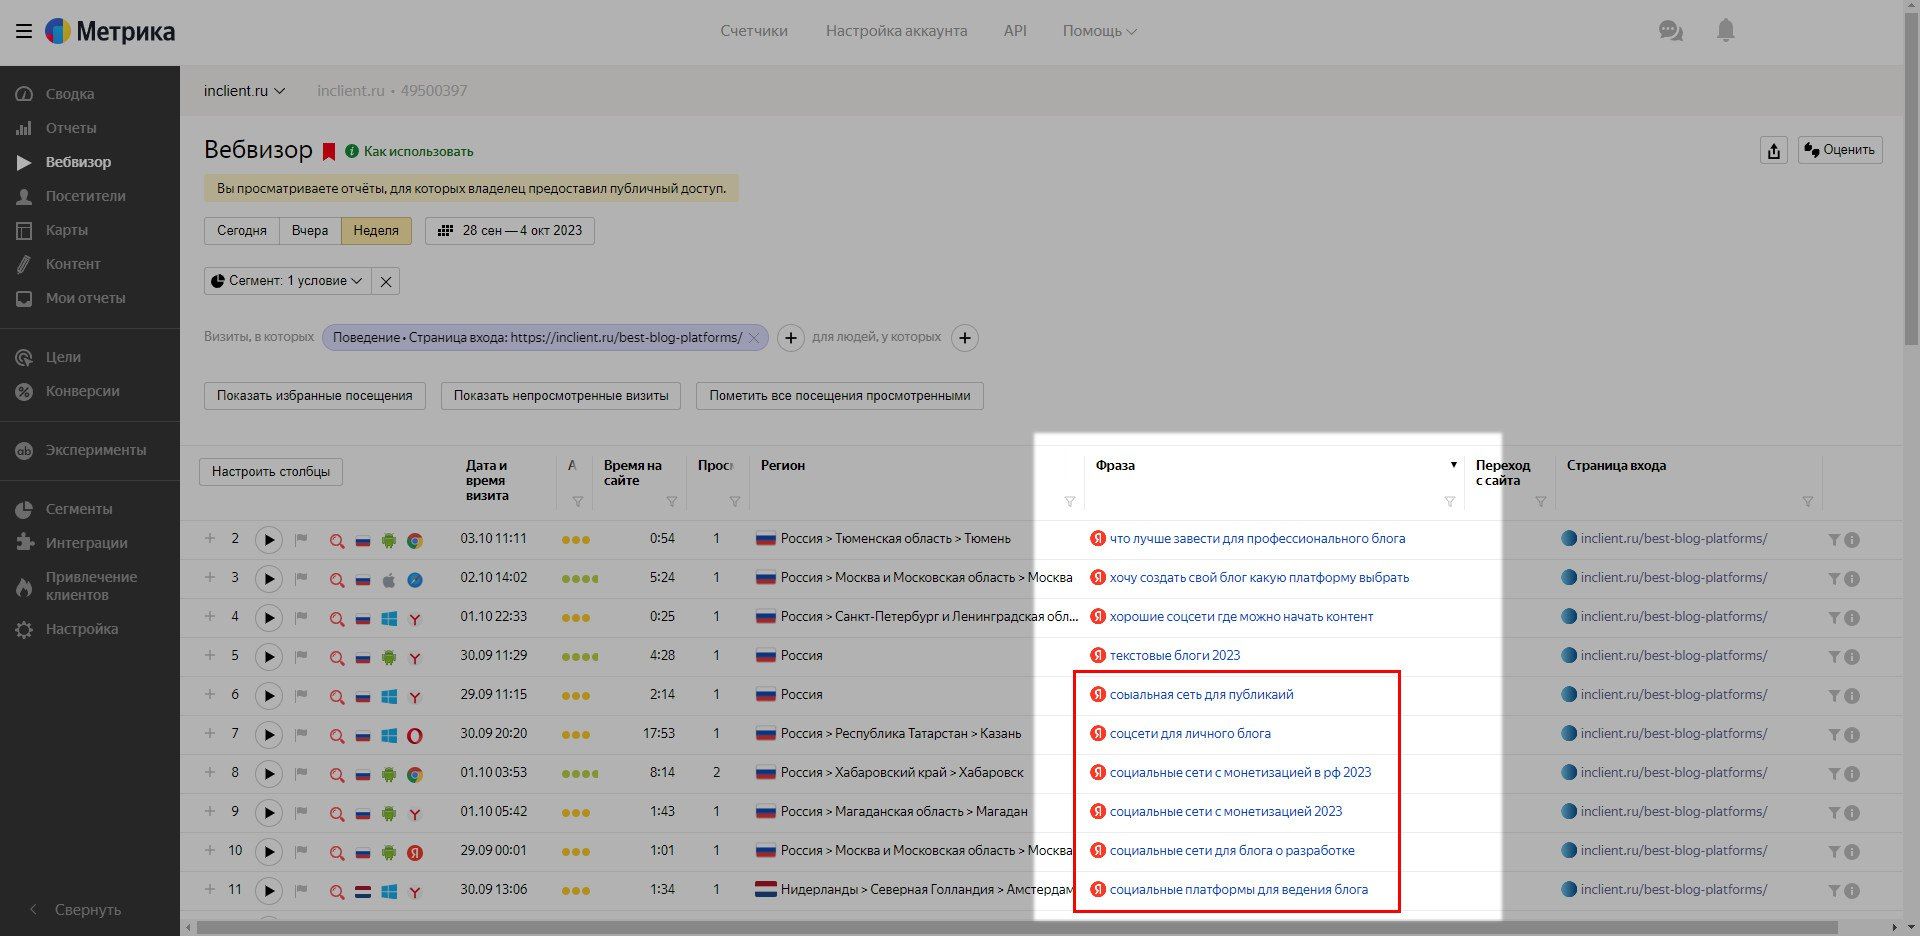Click the info icon in row 3
The width and height of the screenshot is (1920, 936).
coord(1852,579)
